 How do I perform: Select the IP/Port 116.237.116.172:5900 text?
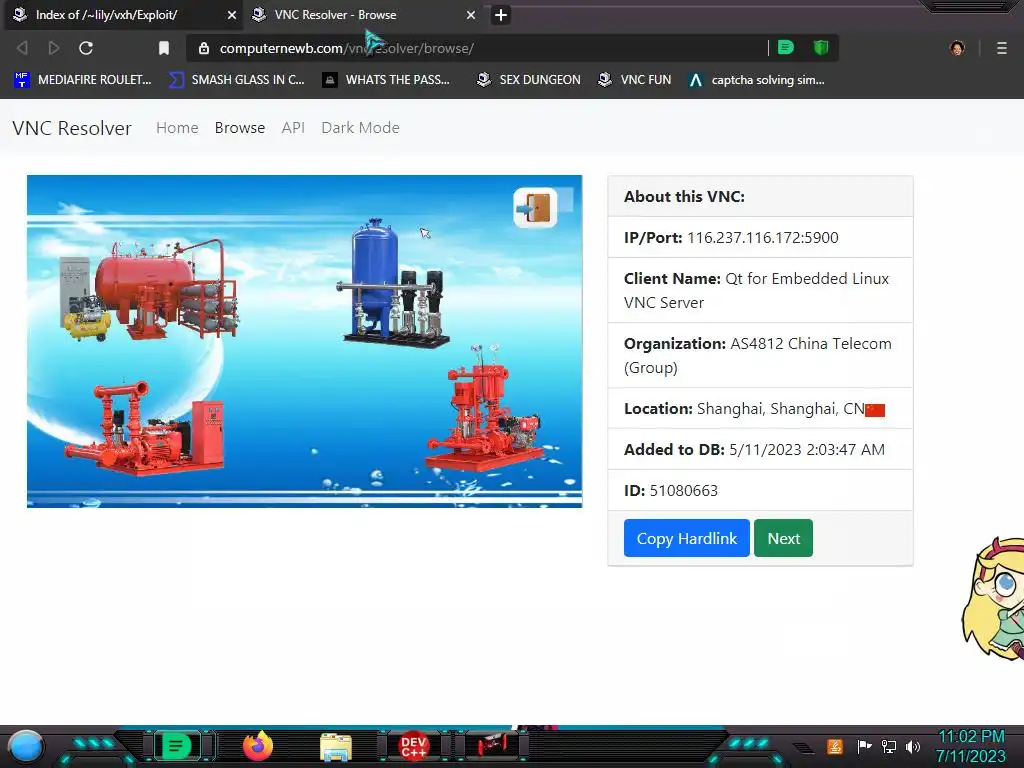[731, 238]
